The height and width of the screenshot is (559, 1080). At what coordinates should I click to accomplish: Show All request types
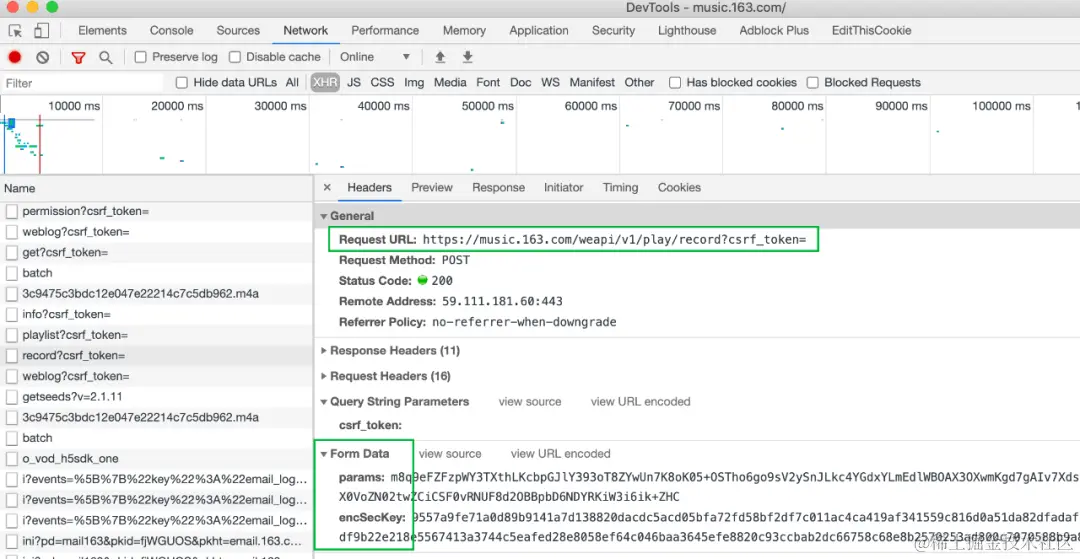292,83
